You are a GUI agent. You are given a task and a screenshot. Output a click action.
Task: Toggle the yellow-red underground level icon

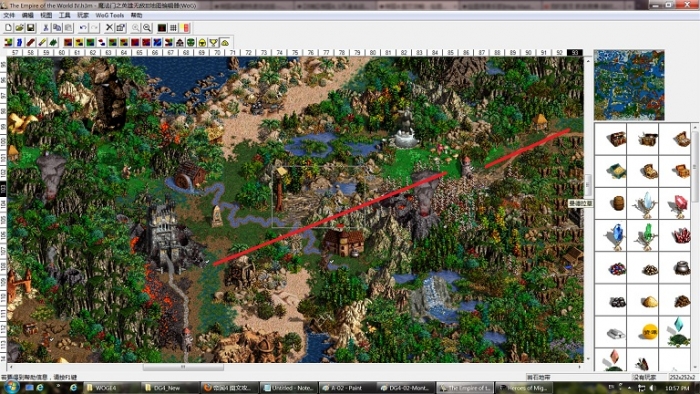tap(186, 28)
